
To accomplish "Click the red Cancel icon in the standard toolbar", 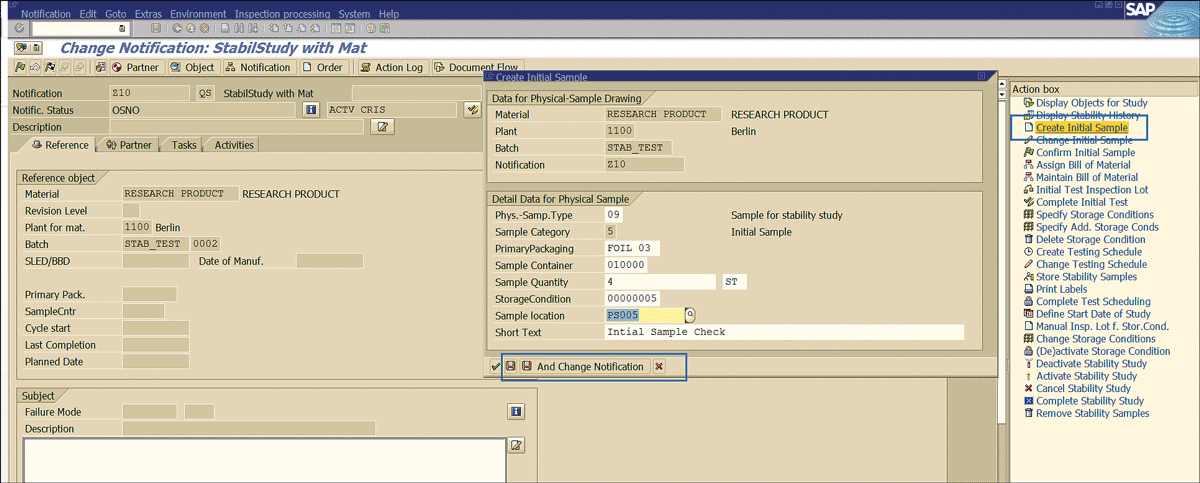I will [x=204, y=28].
